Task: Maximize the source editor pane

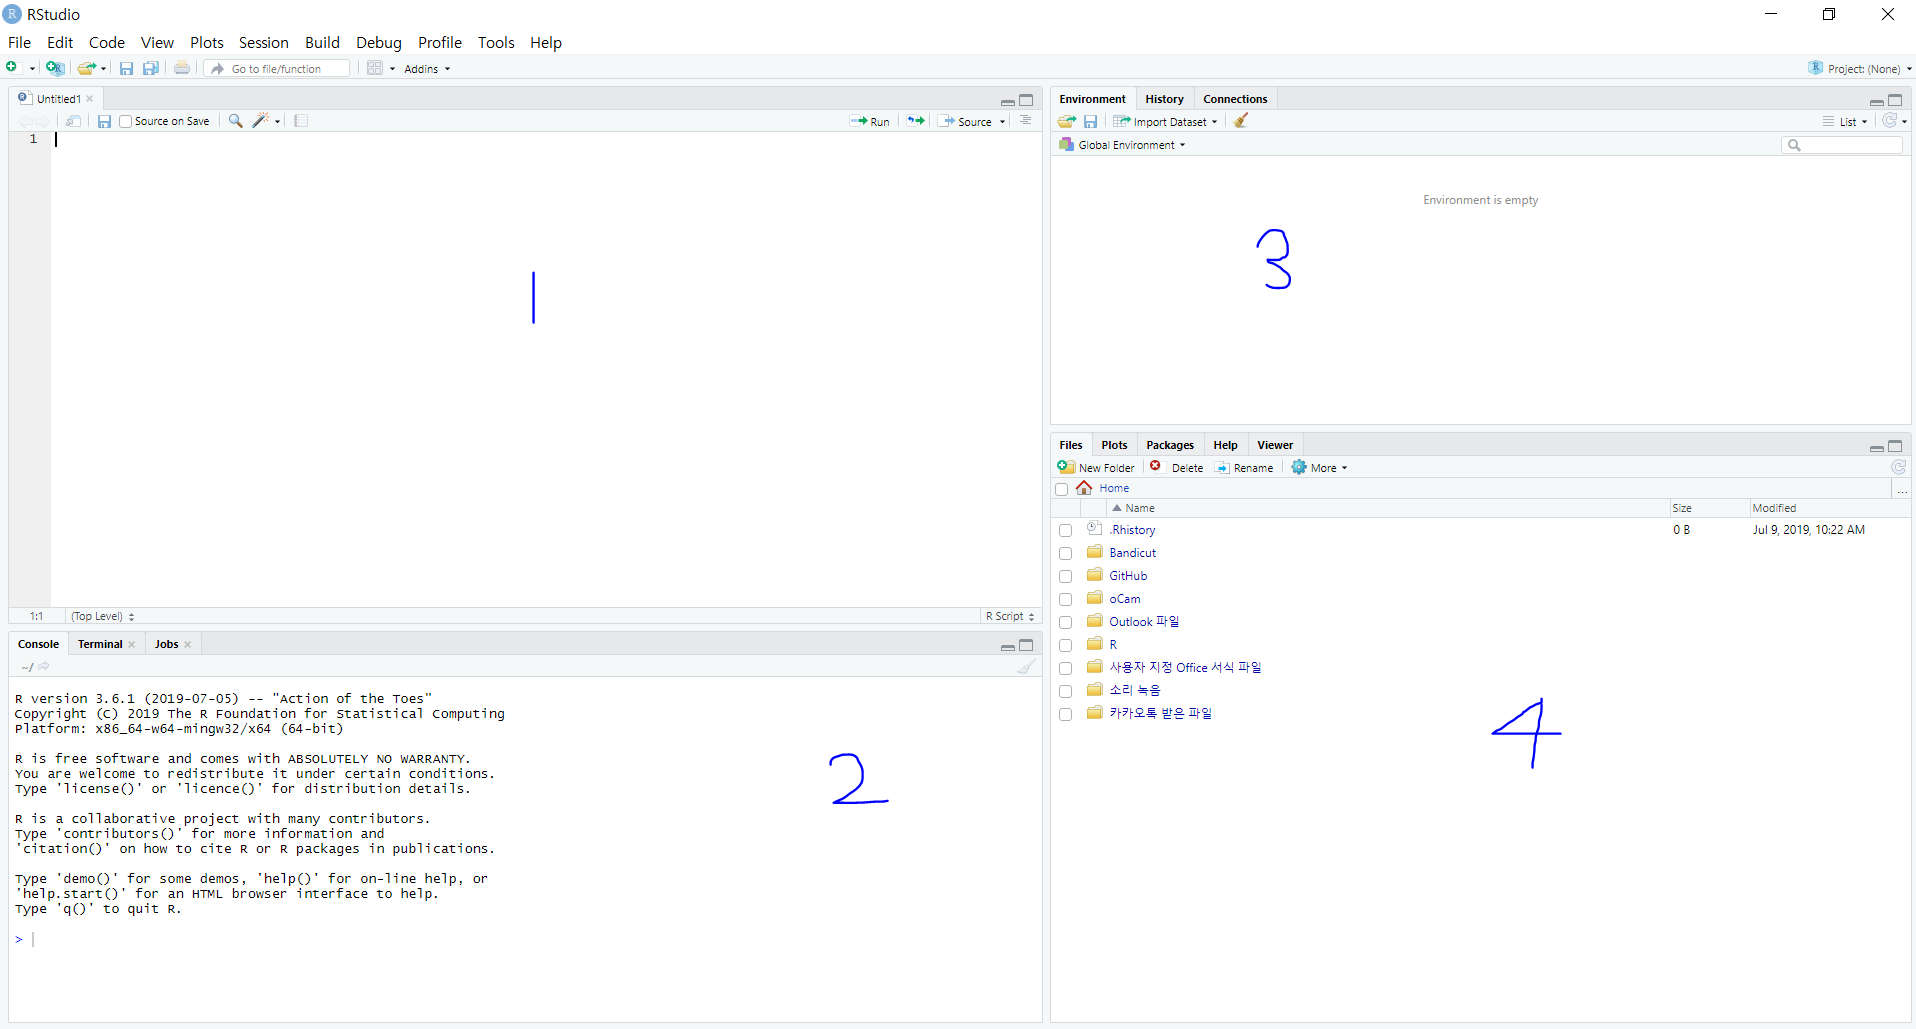Action: 1026,100
